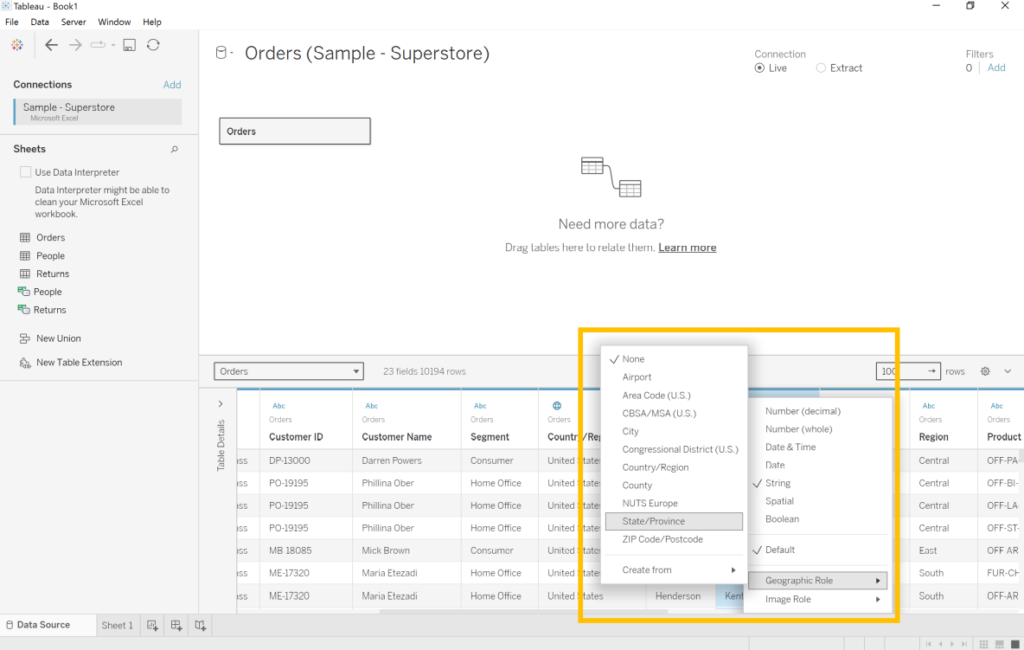Click the data grid horizontal scrollbar
Viewport: 1024px width, 650px height.
[x=522, y=611]
